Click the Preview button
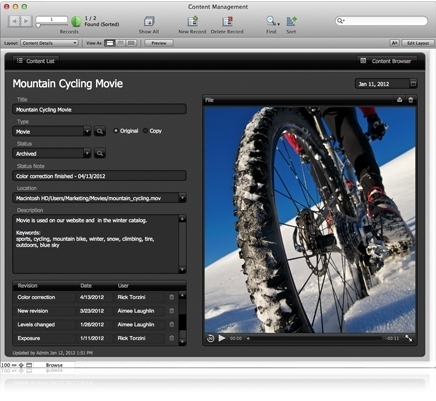This screenshot has height=401, width=436. click(x=159, y=43)
